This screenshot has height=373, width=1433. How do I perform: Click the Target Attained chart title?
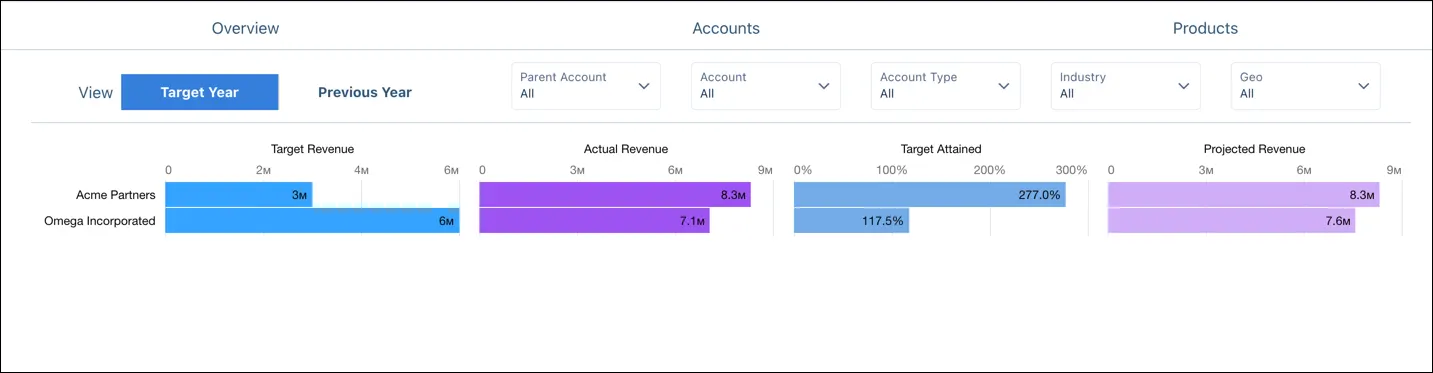[941, 149]
